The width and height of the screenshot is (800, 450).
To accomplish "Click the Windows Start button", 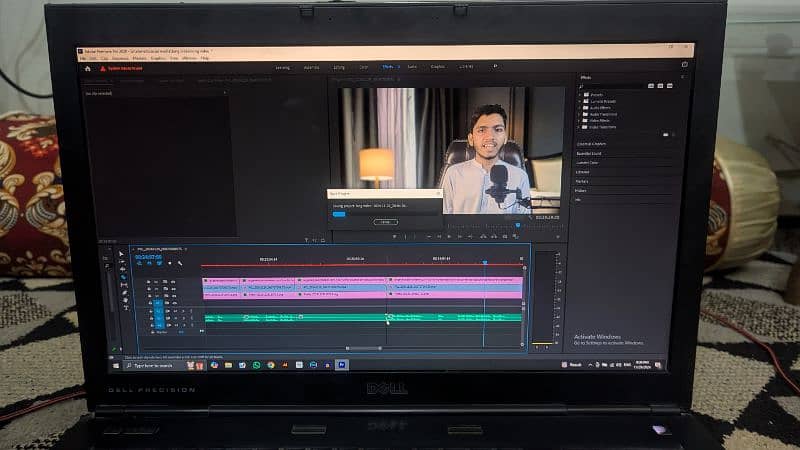I will (x=116, y=365).
